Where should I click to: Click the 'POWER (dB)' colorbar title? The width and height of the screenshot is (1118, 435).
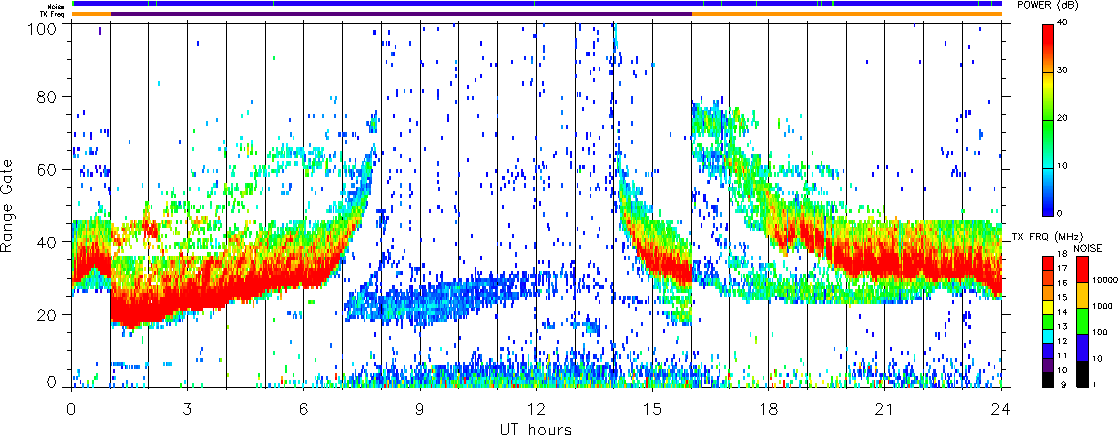(x=1048, y=6)
